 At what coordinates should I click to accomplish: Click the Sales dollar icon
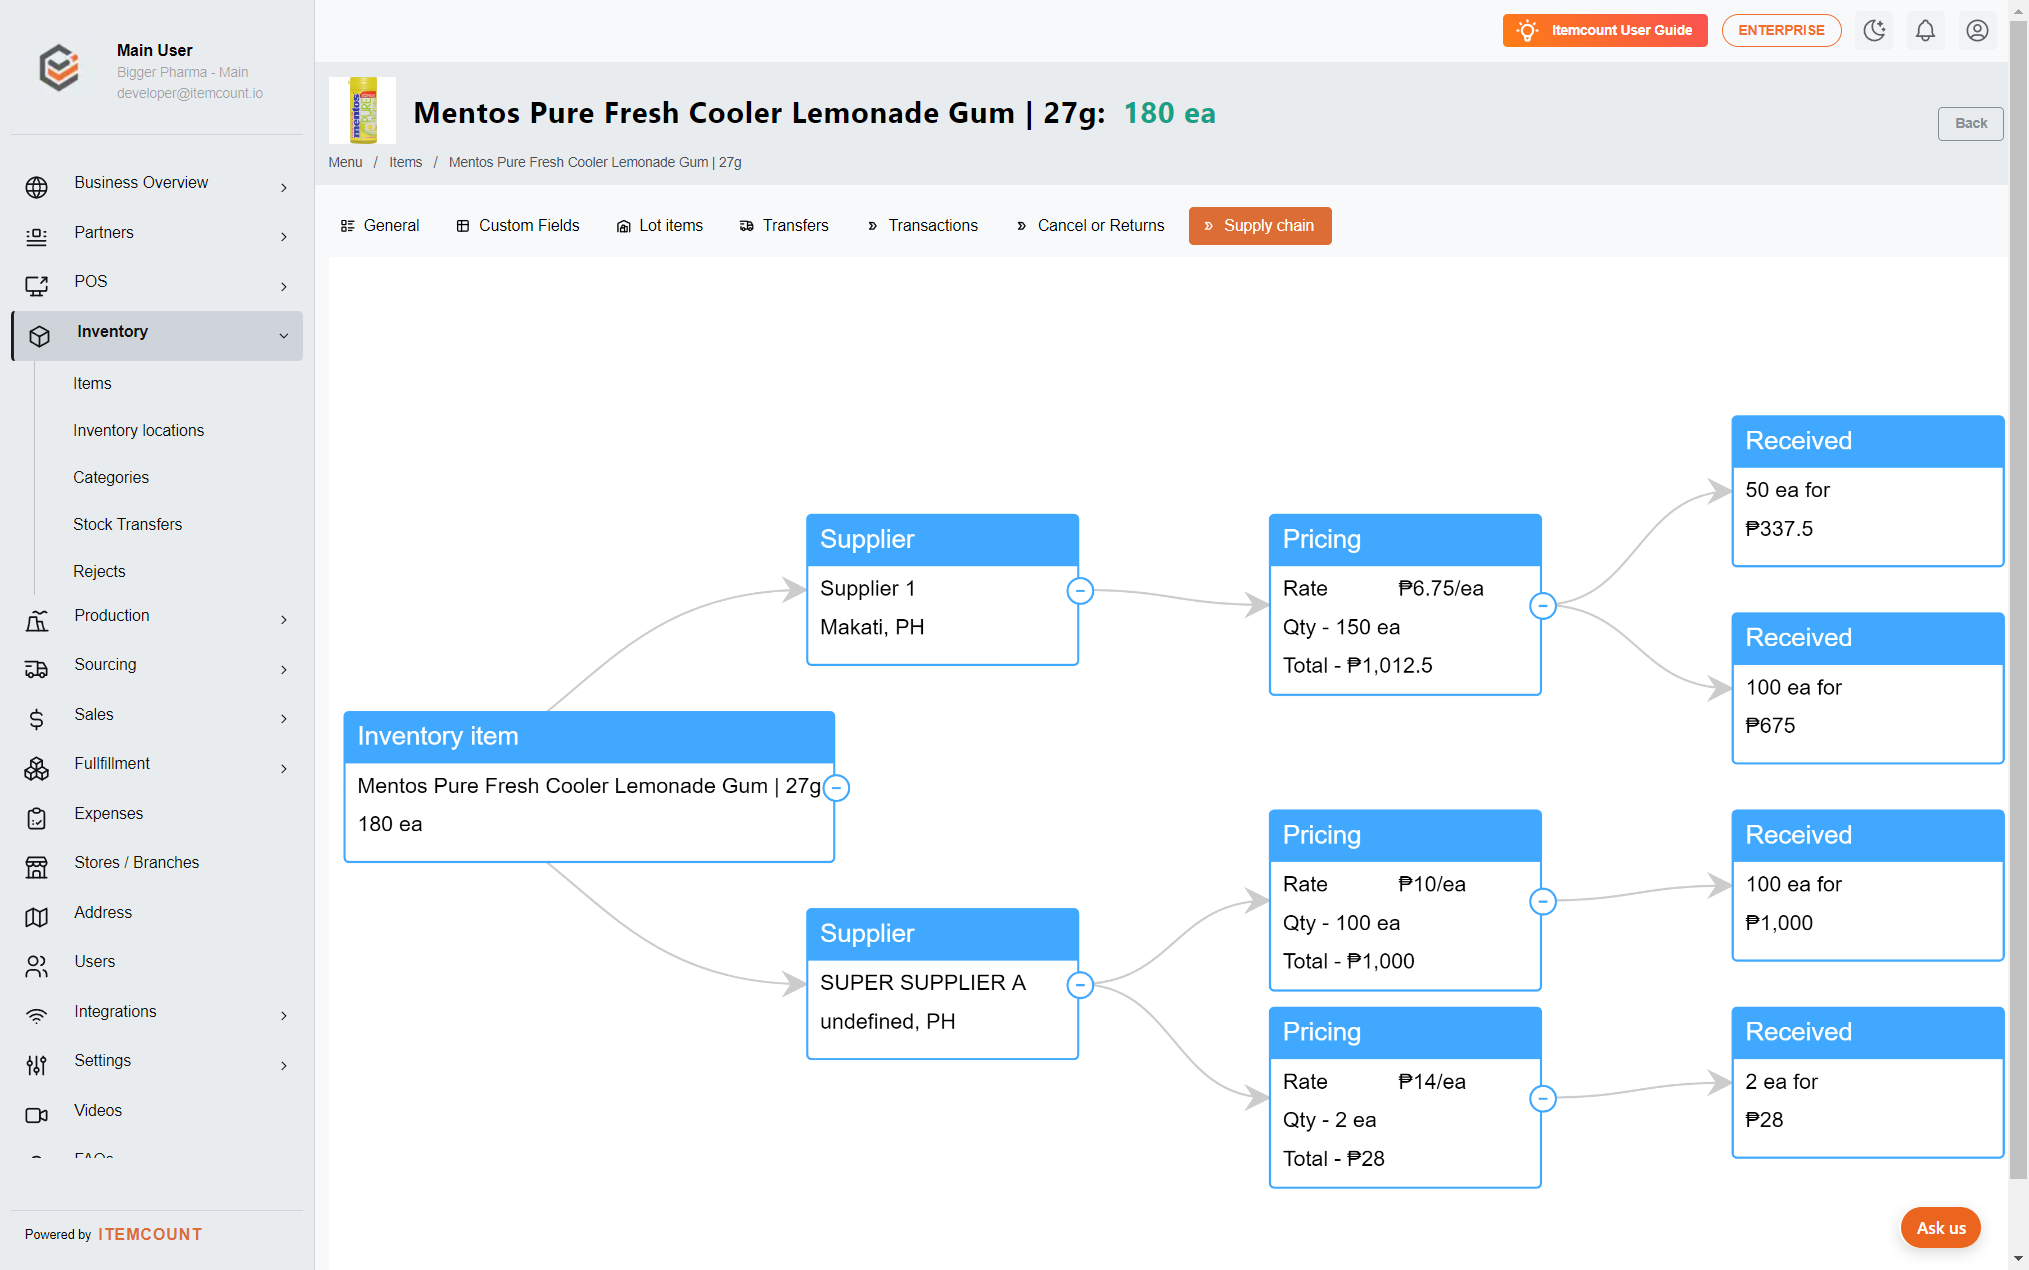pos(37,719)
